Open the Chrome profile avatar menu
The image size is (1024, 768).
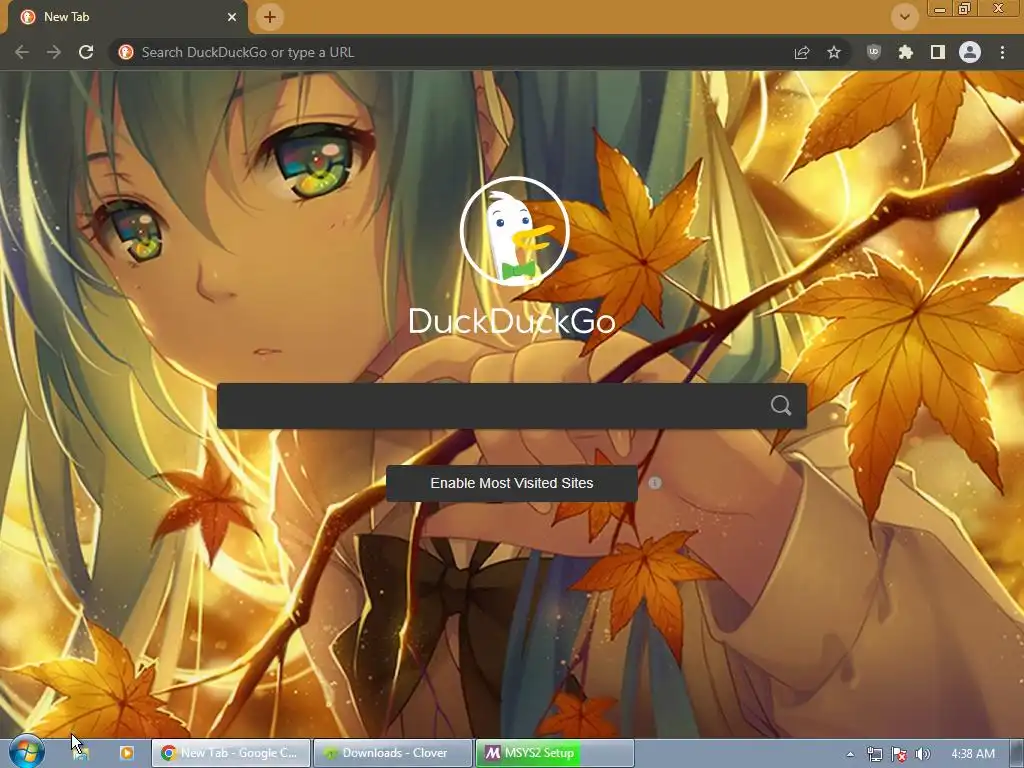tap(970, 52)
